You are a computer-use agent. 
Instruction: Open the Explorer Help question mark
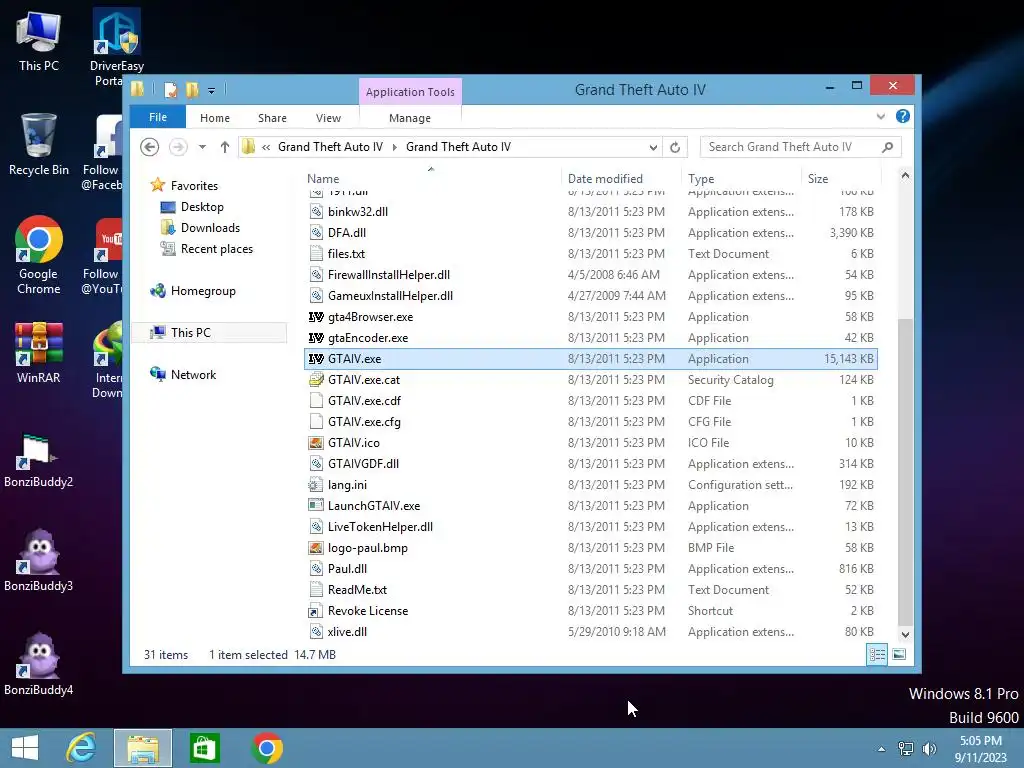(x=903, y=116)
